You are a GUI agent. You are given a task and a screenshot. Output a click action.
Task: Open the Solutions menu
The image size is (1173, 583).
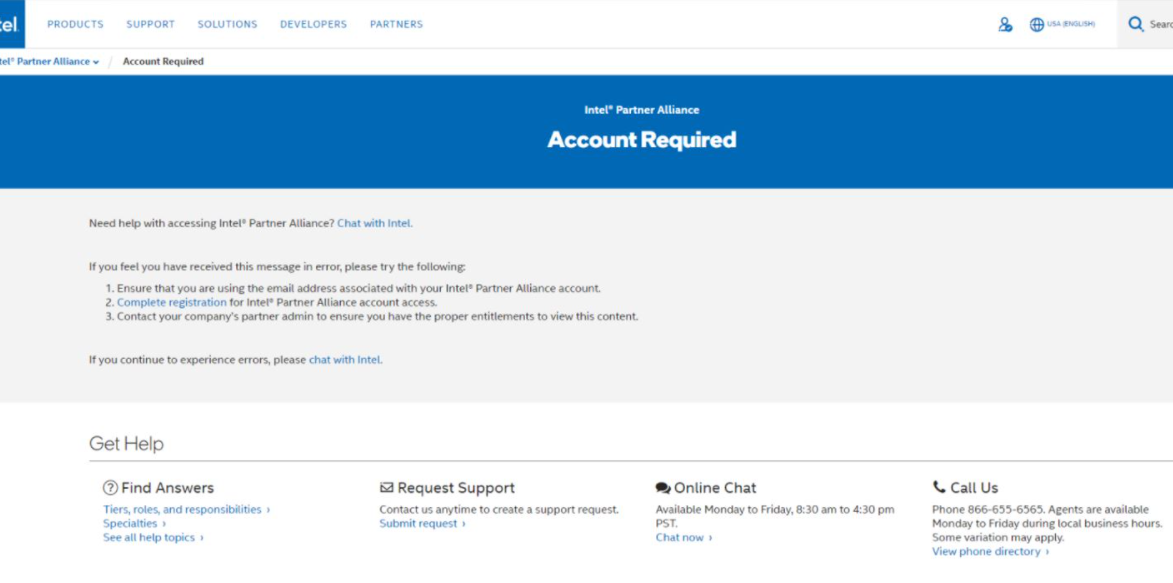[227, 24]
